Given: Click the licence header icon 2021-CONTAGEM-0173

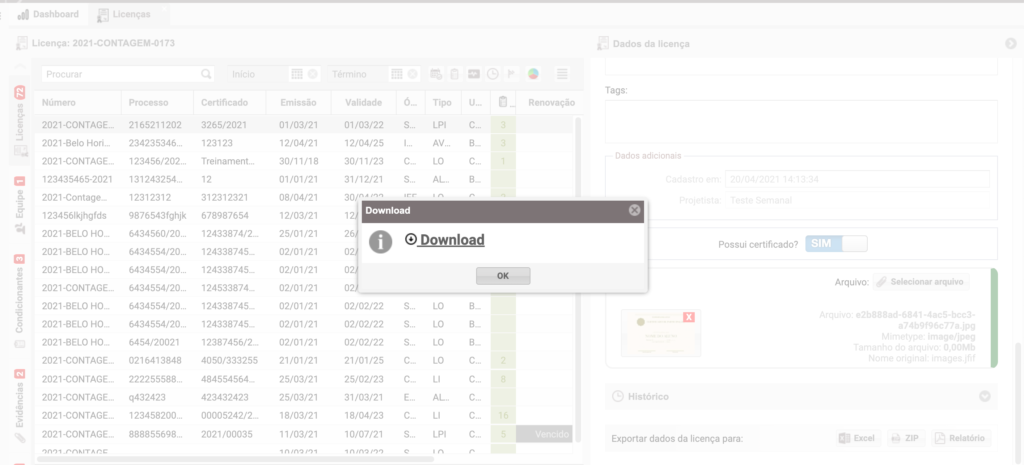Looking at the screenshot, I should point(22,43).
